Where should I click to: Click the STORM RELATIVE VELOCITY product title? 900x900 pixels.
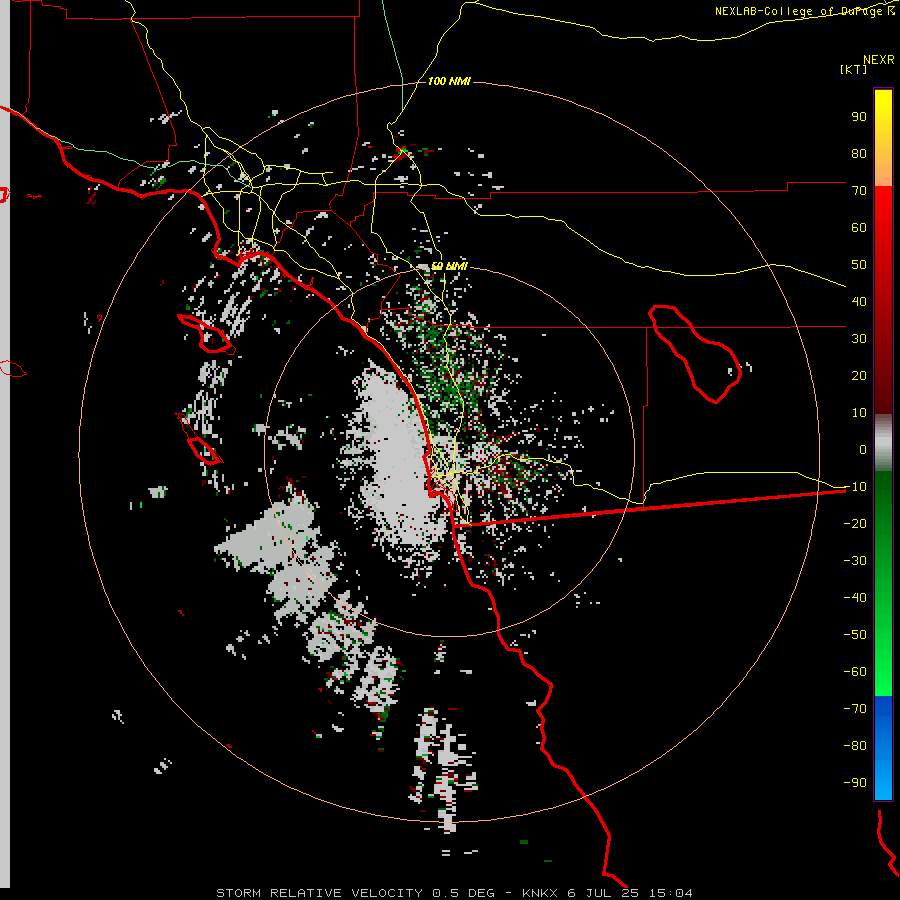point(319,893)
